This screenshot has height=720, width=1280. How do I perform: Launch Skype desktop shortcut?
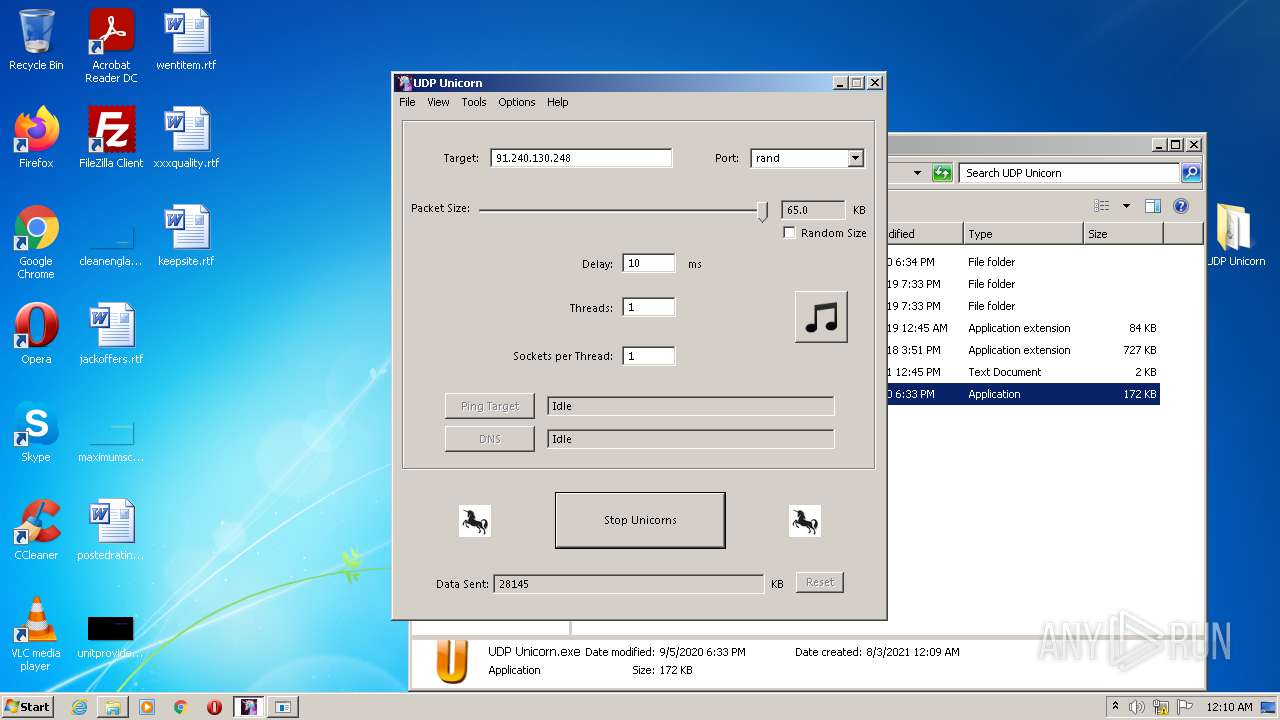36,432
